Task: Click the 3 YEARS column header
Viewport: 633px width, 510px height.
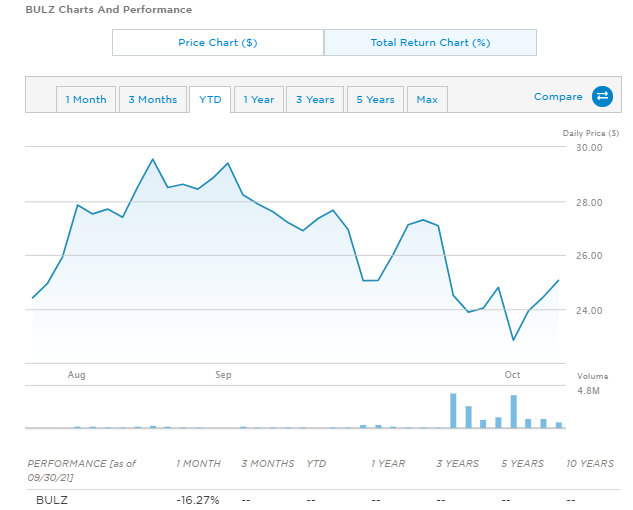Action: pos(457,464)
